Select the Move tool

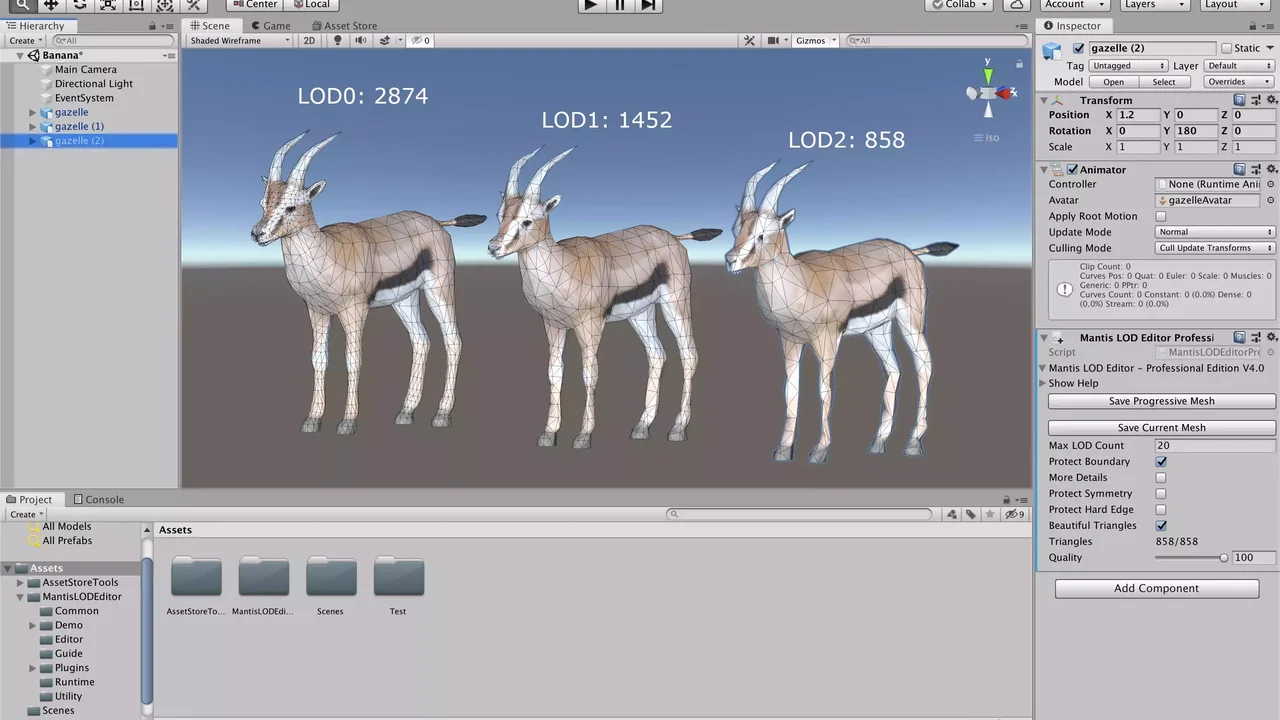click(51, 5)
